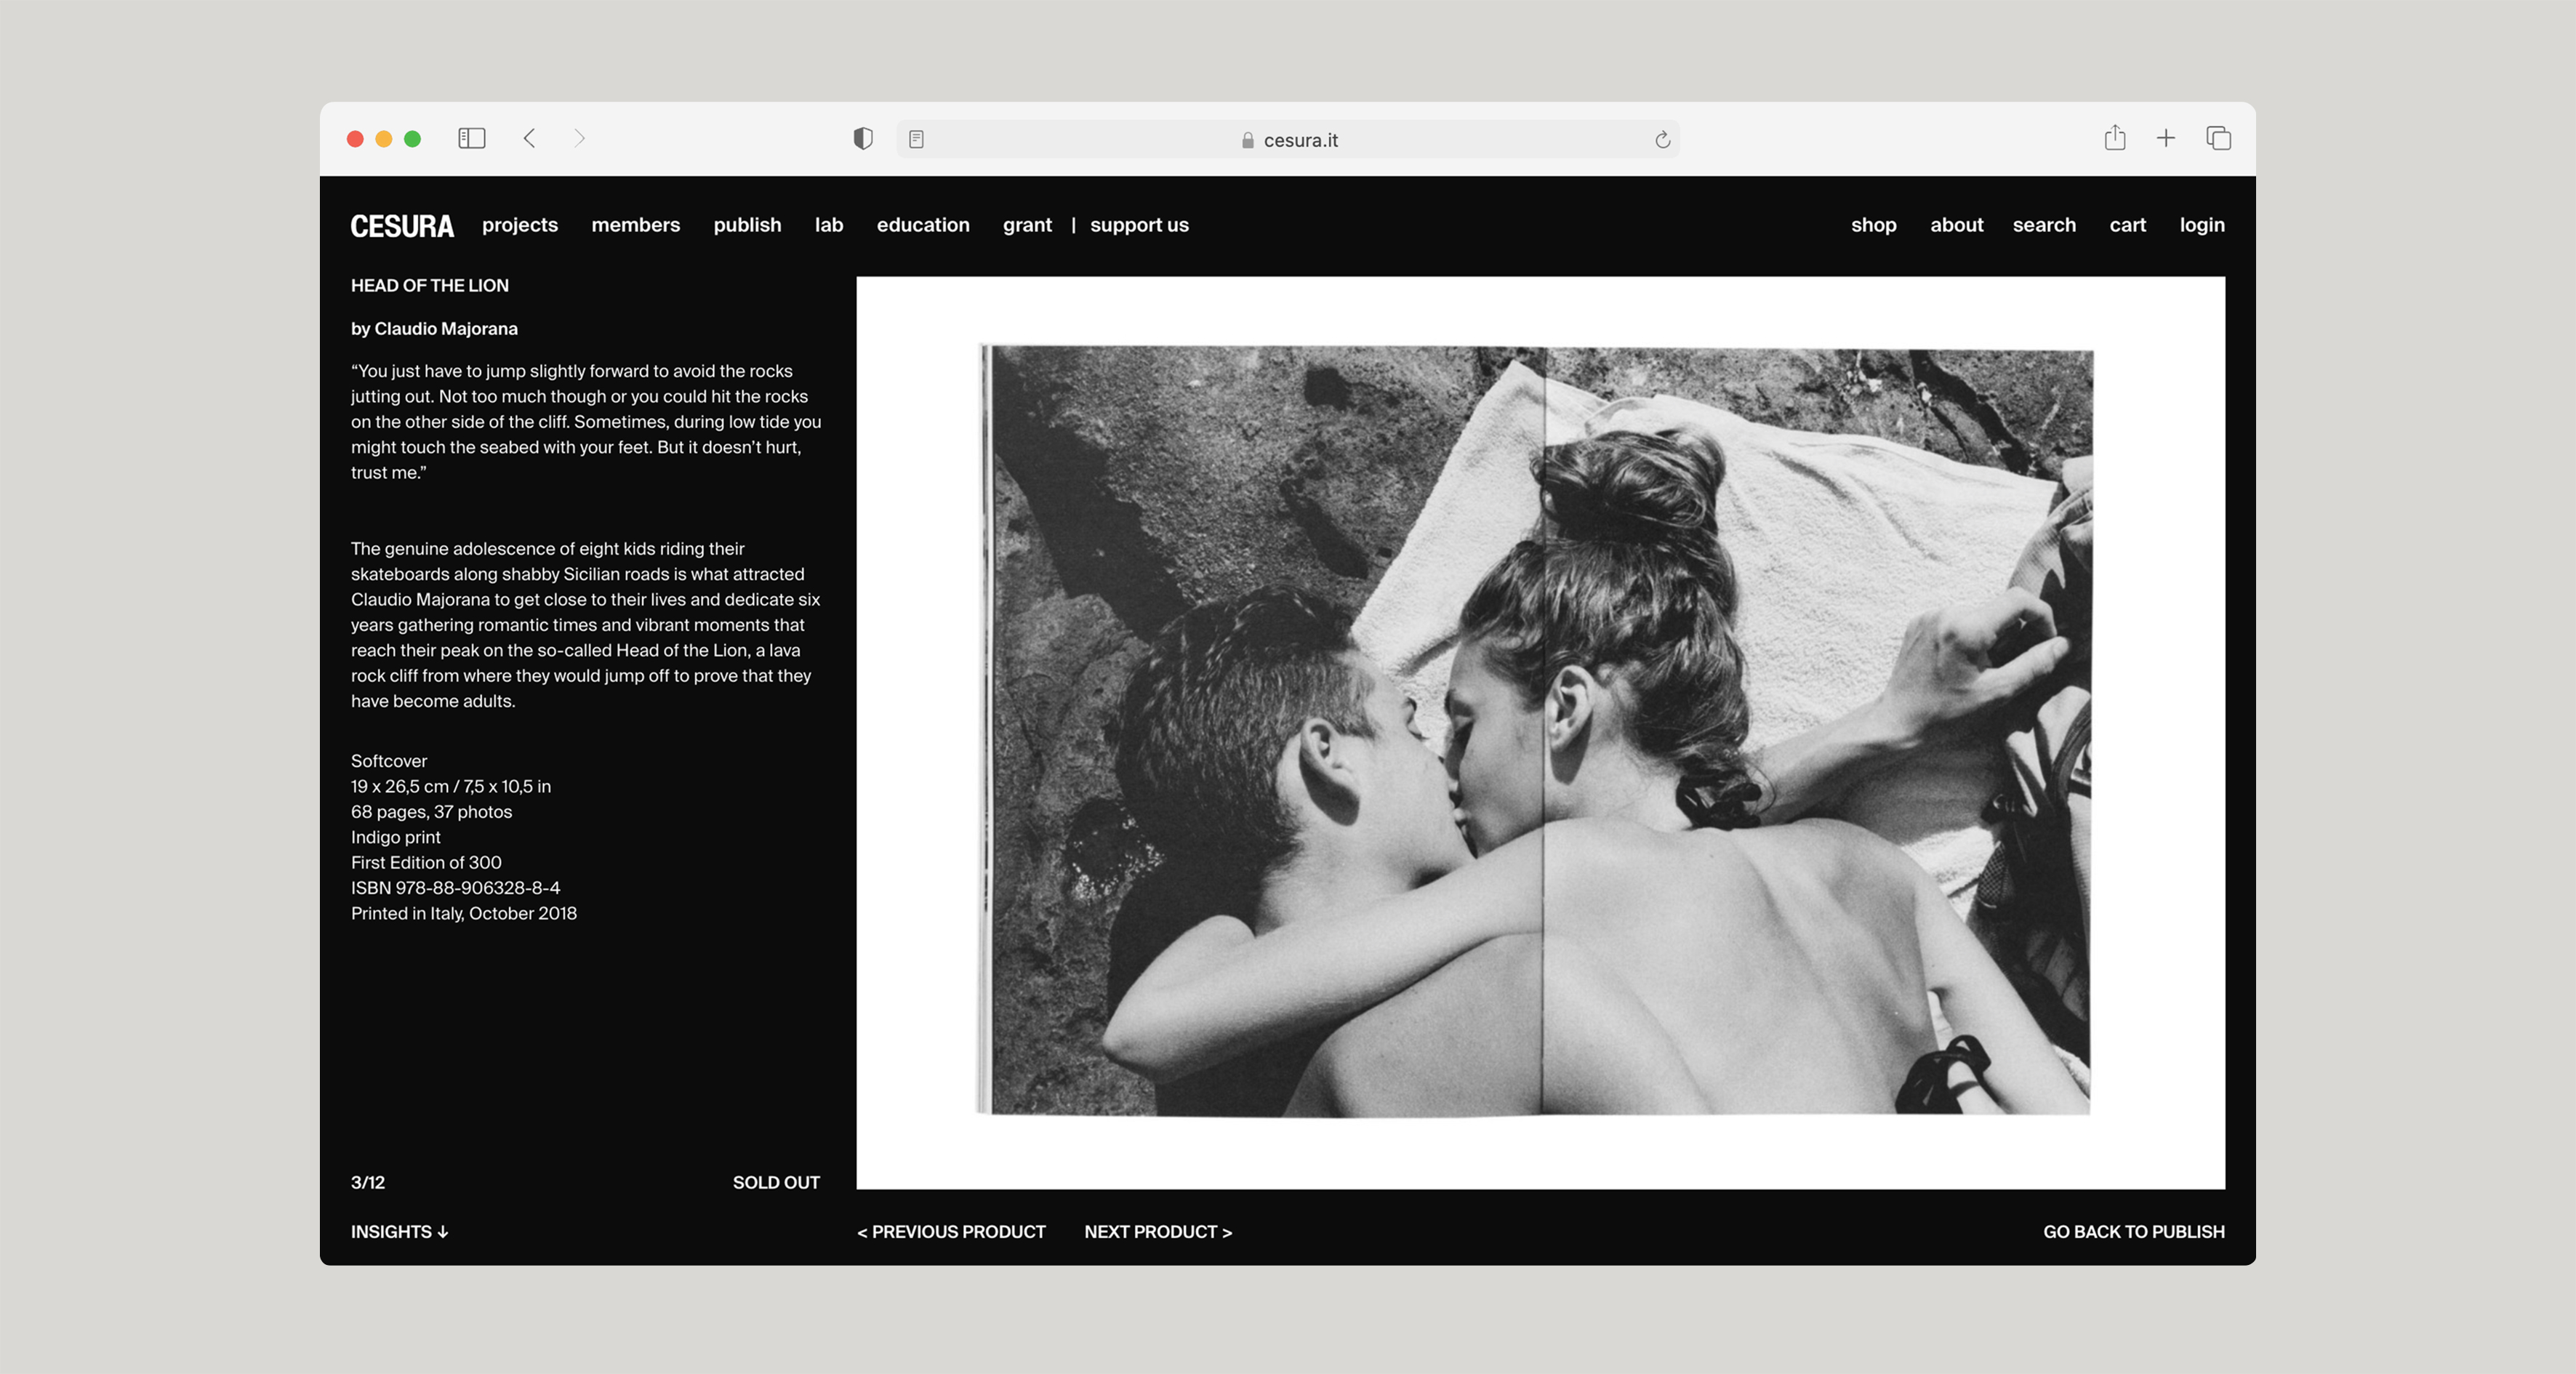Open the support us link
Image resolution: width=2576 pixels, height=1374 pixels.
click(x=1139, y=225)
